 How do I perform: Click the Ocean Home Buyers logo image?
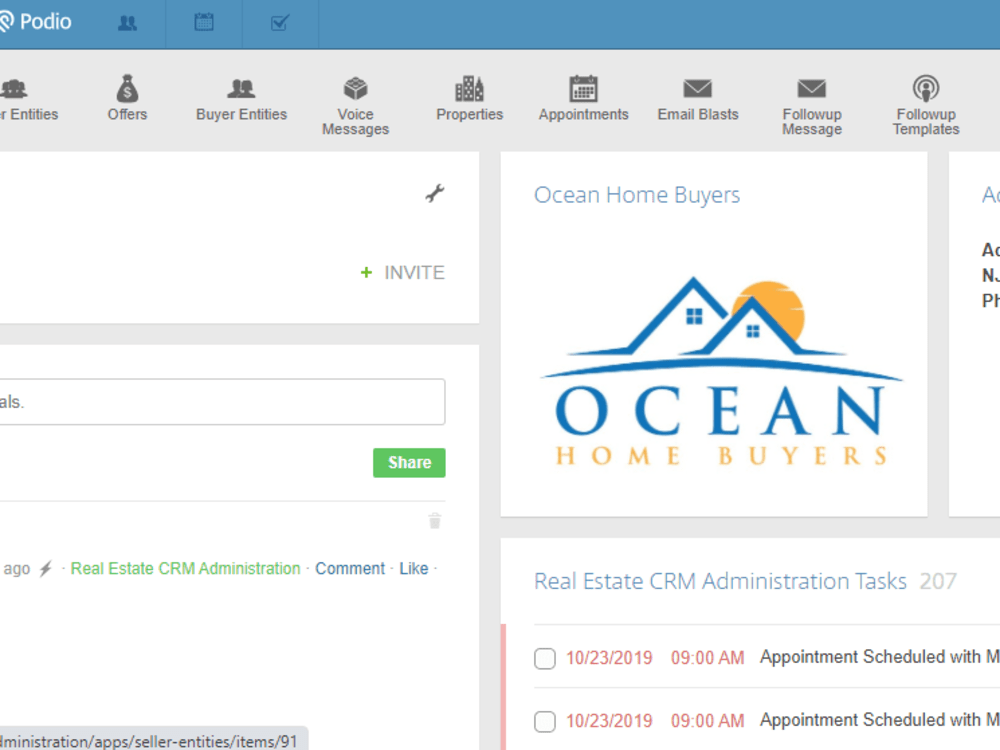pos(720,372)
